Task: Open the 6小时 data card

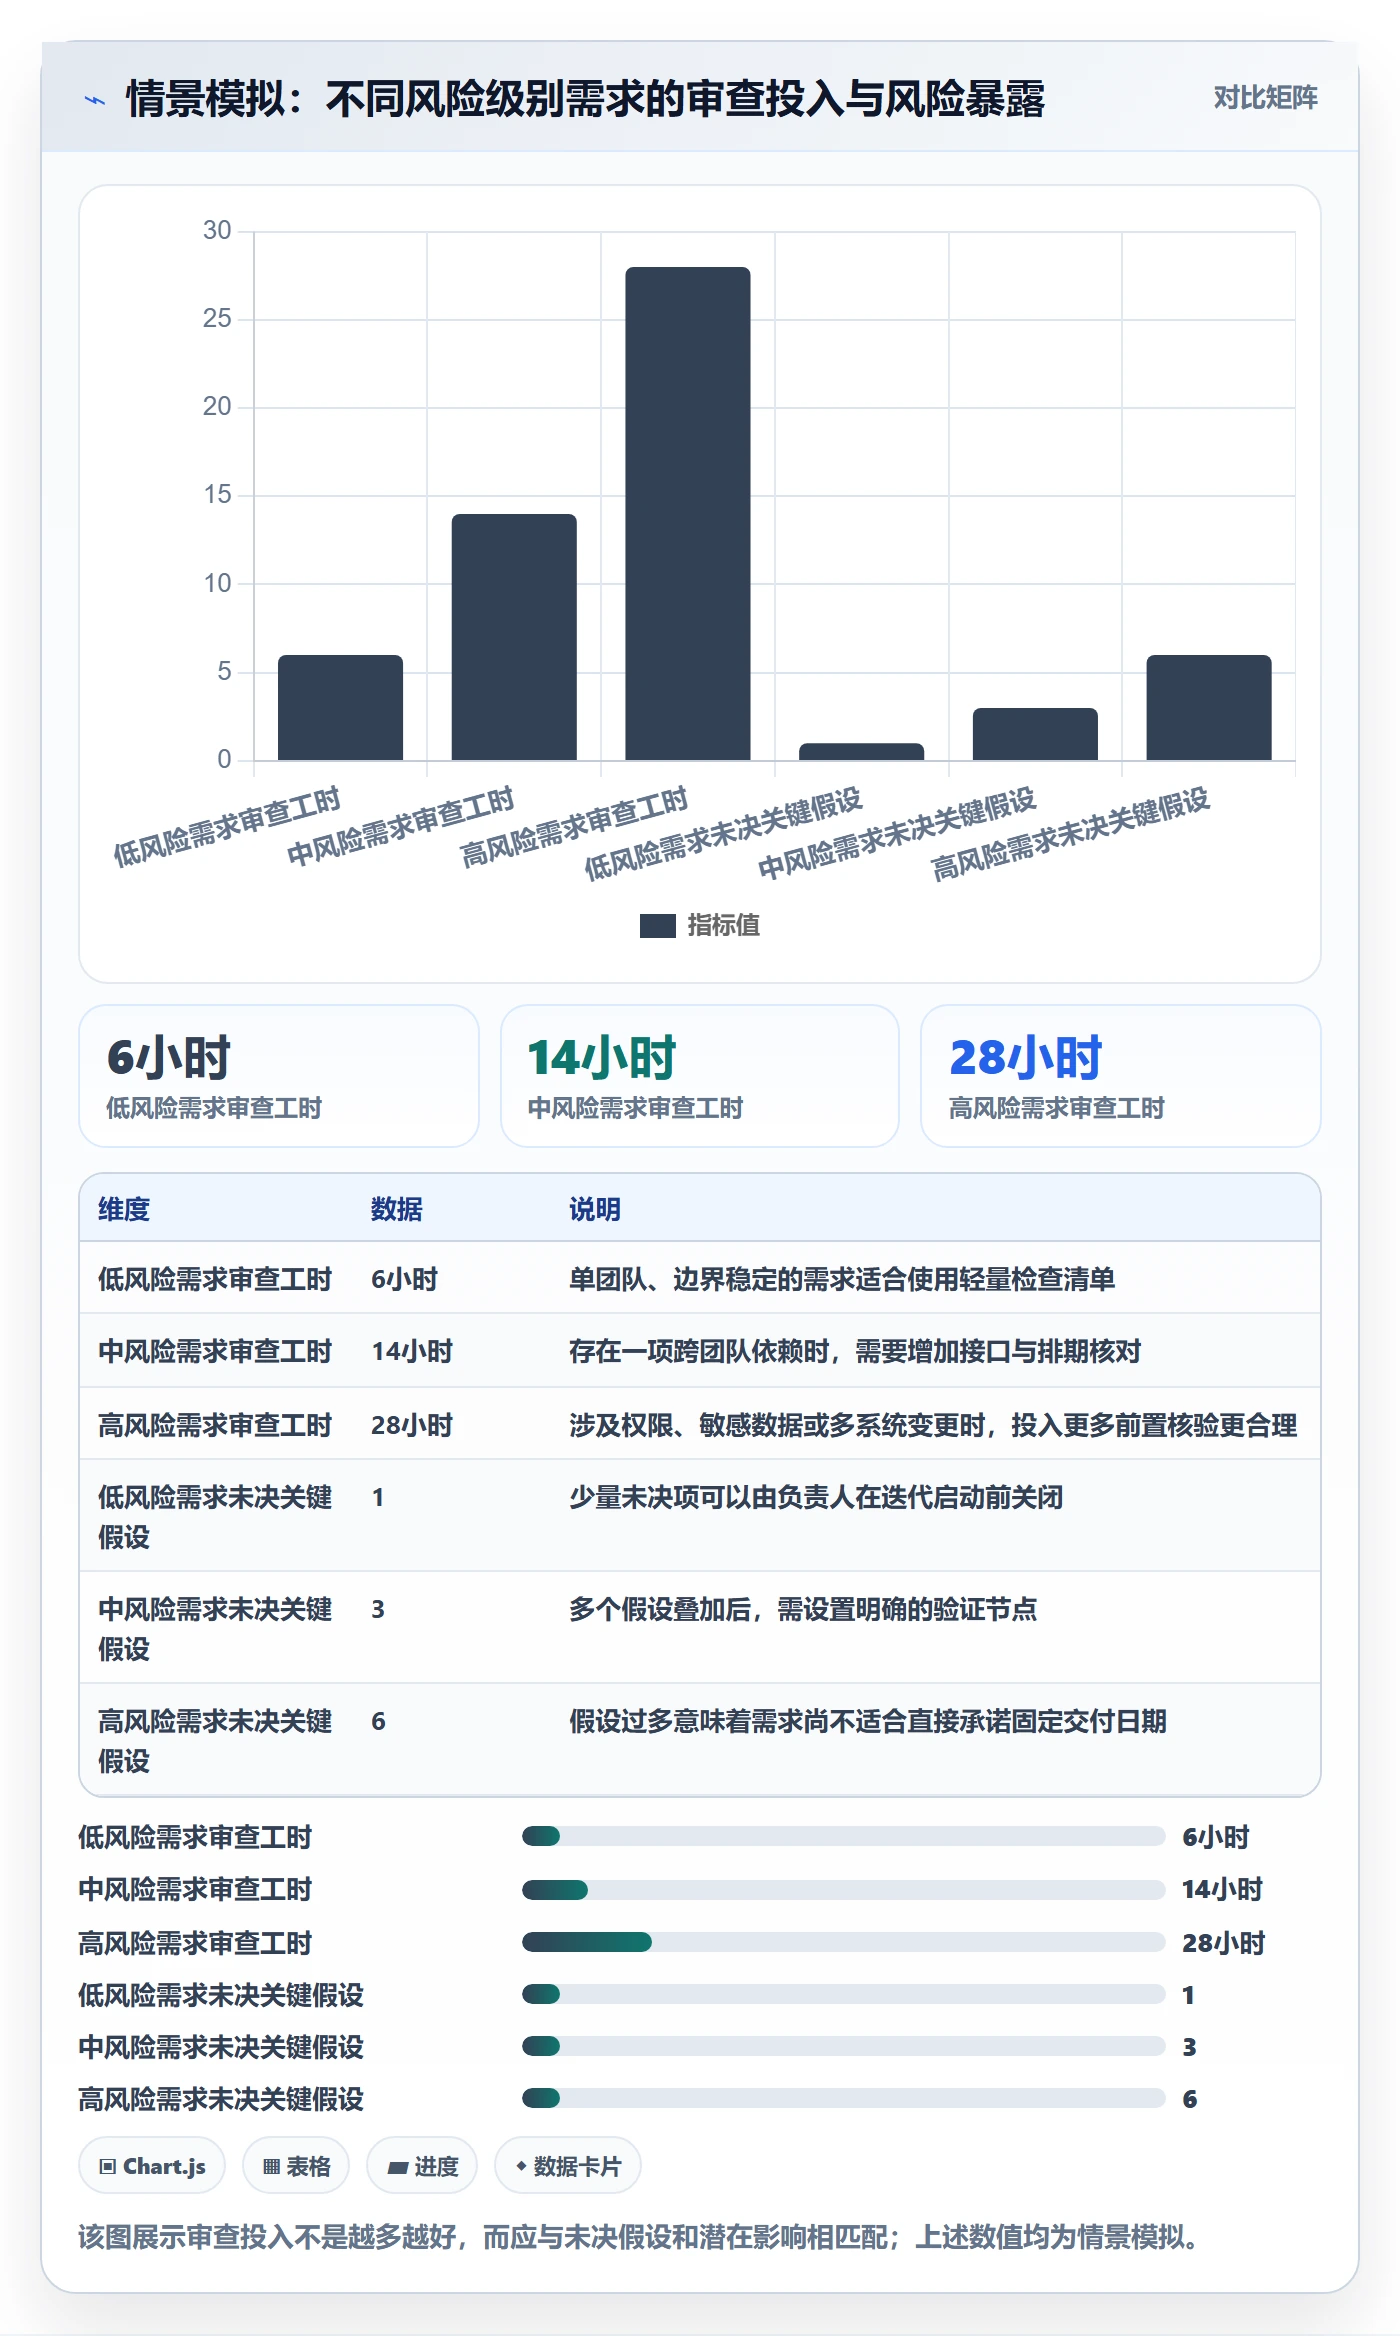Action: point(279,1076)
